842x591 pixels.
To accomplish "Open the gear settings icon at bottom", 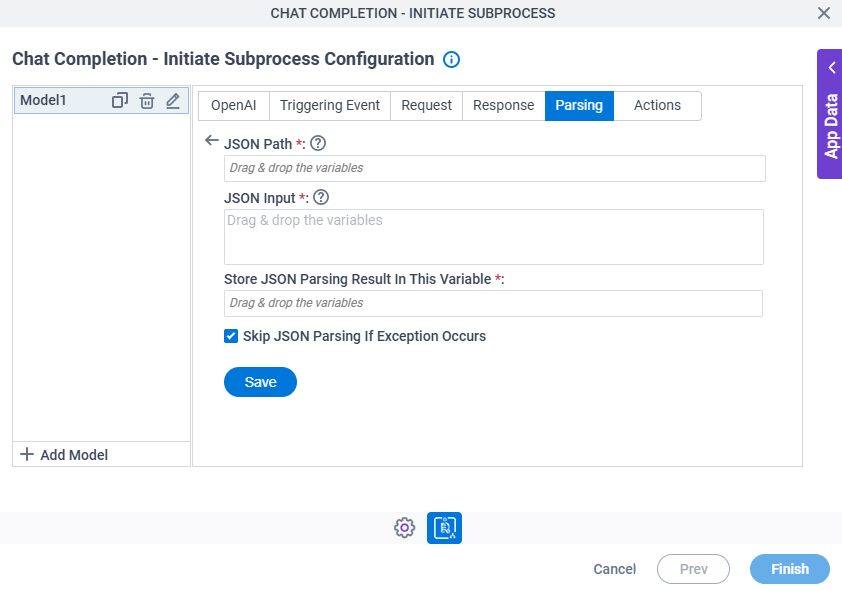I will [404, 528].
